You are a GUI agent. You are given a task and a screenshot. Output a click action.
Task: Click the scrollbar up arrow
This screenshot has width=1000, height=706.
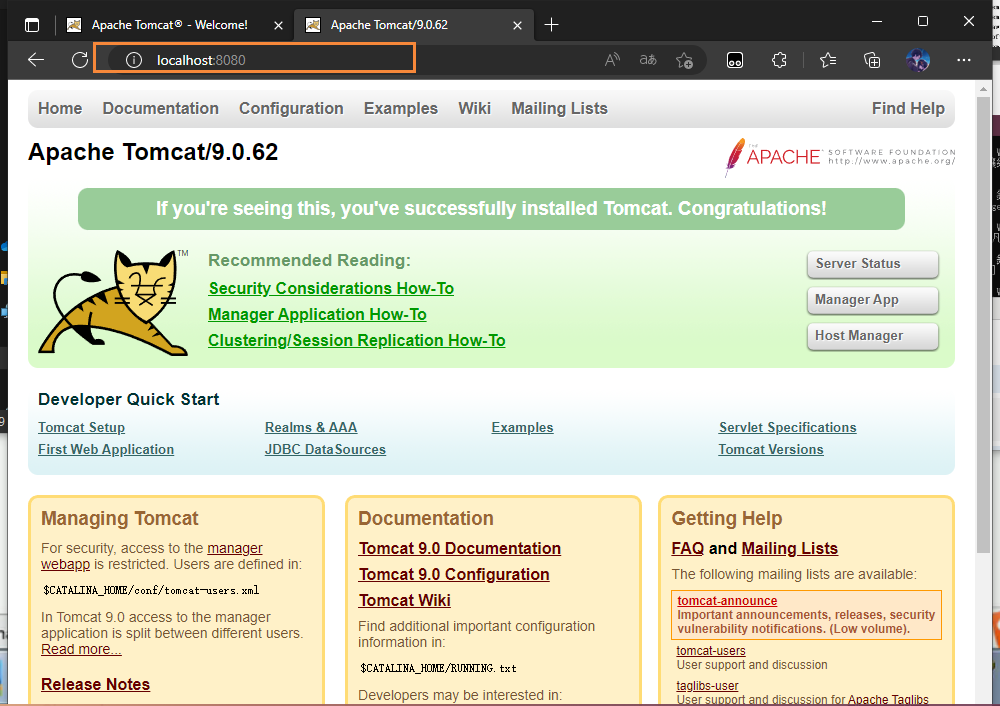pyautogui.click(x=983, y=89)
